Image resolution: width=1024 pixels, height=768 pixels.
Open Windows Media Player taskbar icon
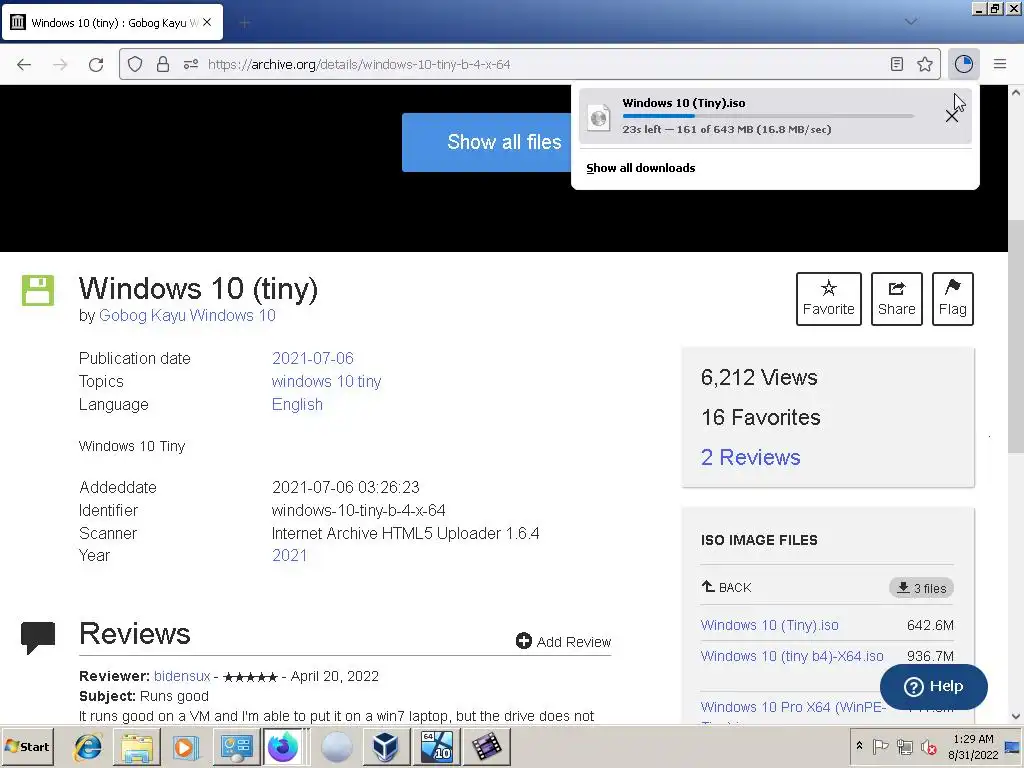coord(185,746)
